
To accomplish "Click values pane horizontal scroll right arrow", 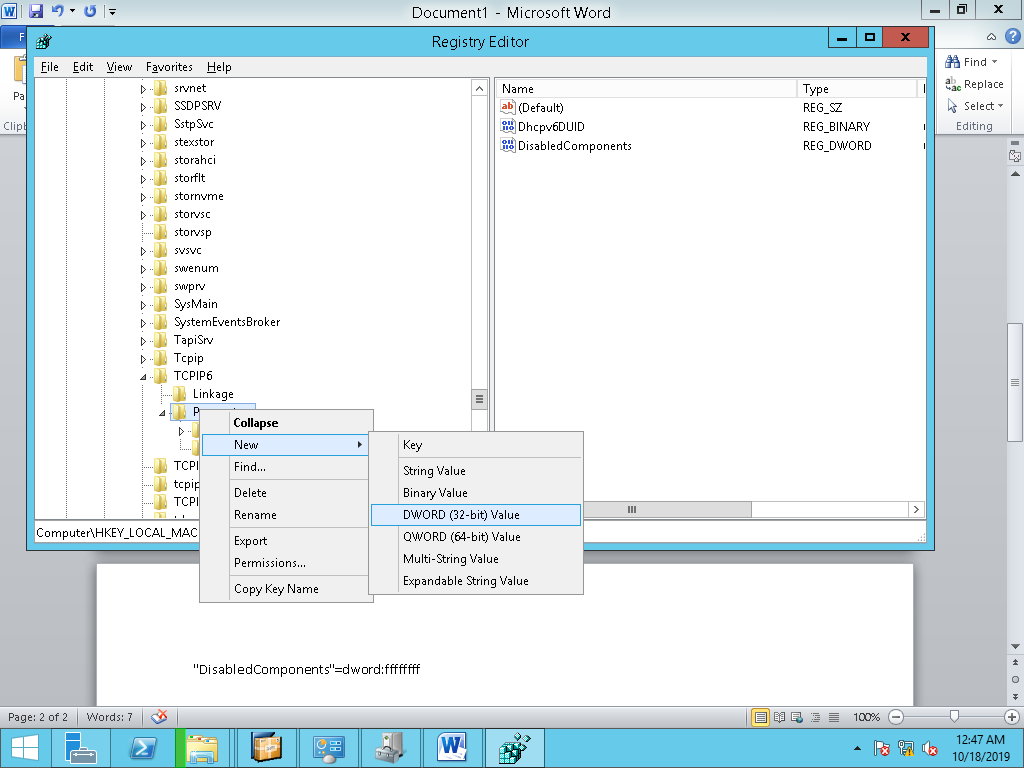I will tap(916, 509).
